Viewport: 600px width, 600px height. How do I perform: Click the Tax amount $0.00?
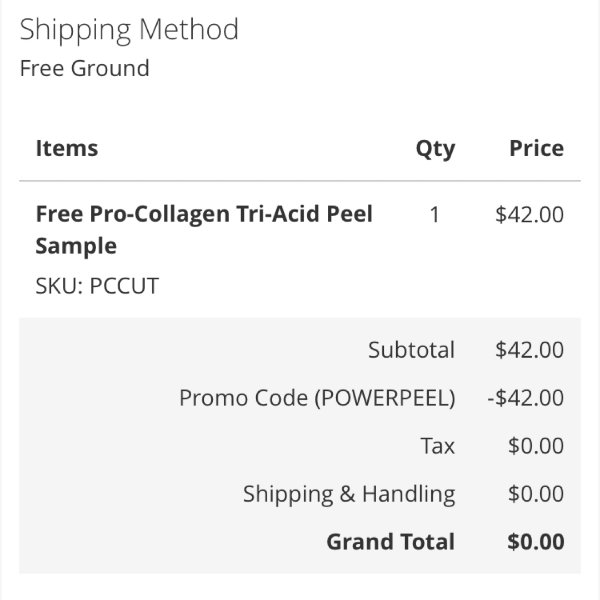pyautogui.click(x=536, y=445)
